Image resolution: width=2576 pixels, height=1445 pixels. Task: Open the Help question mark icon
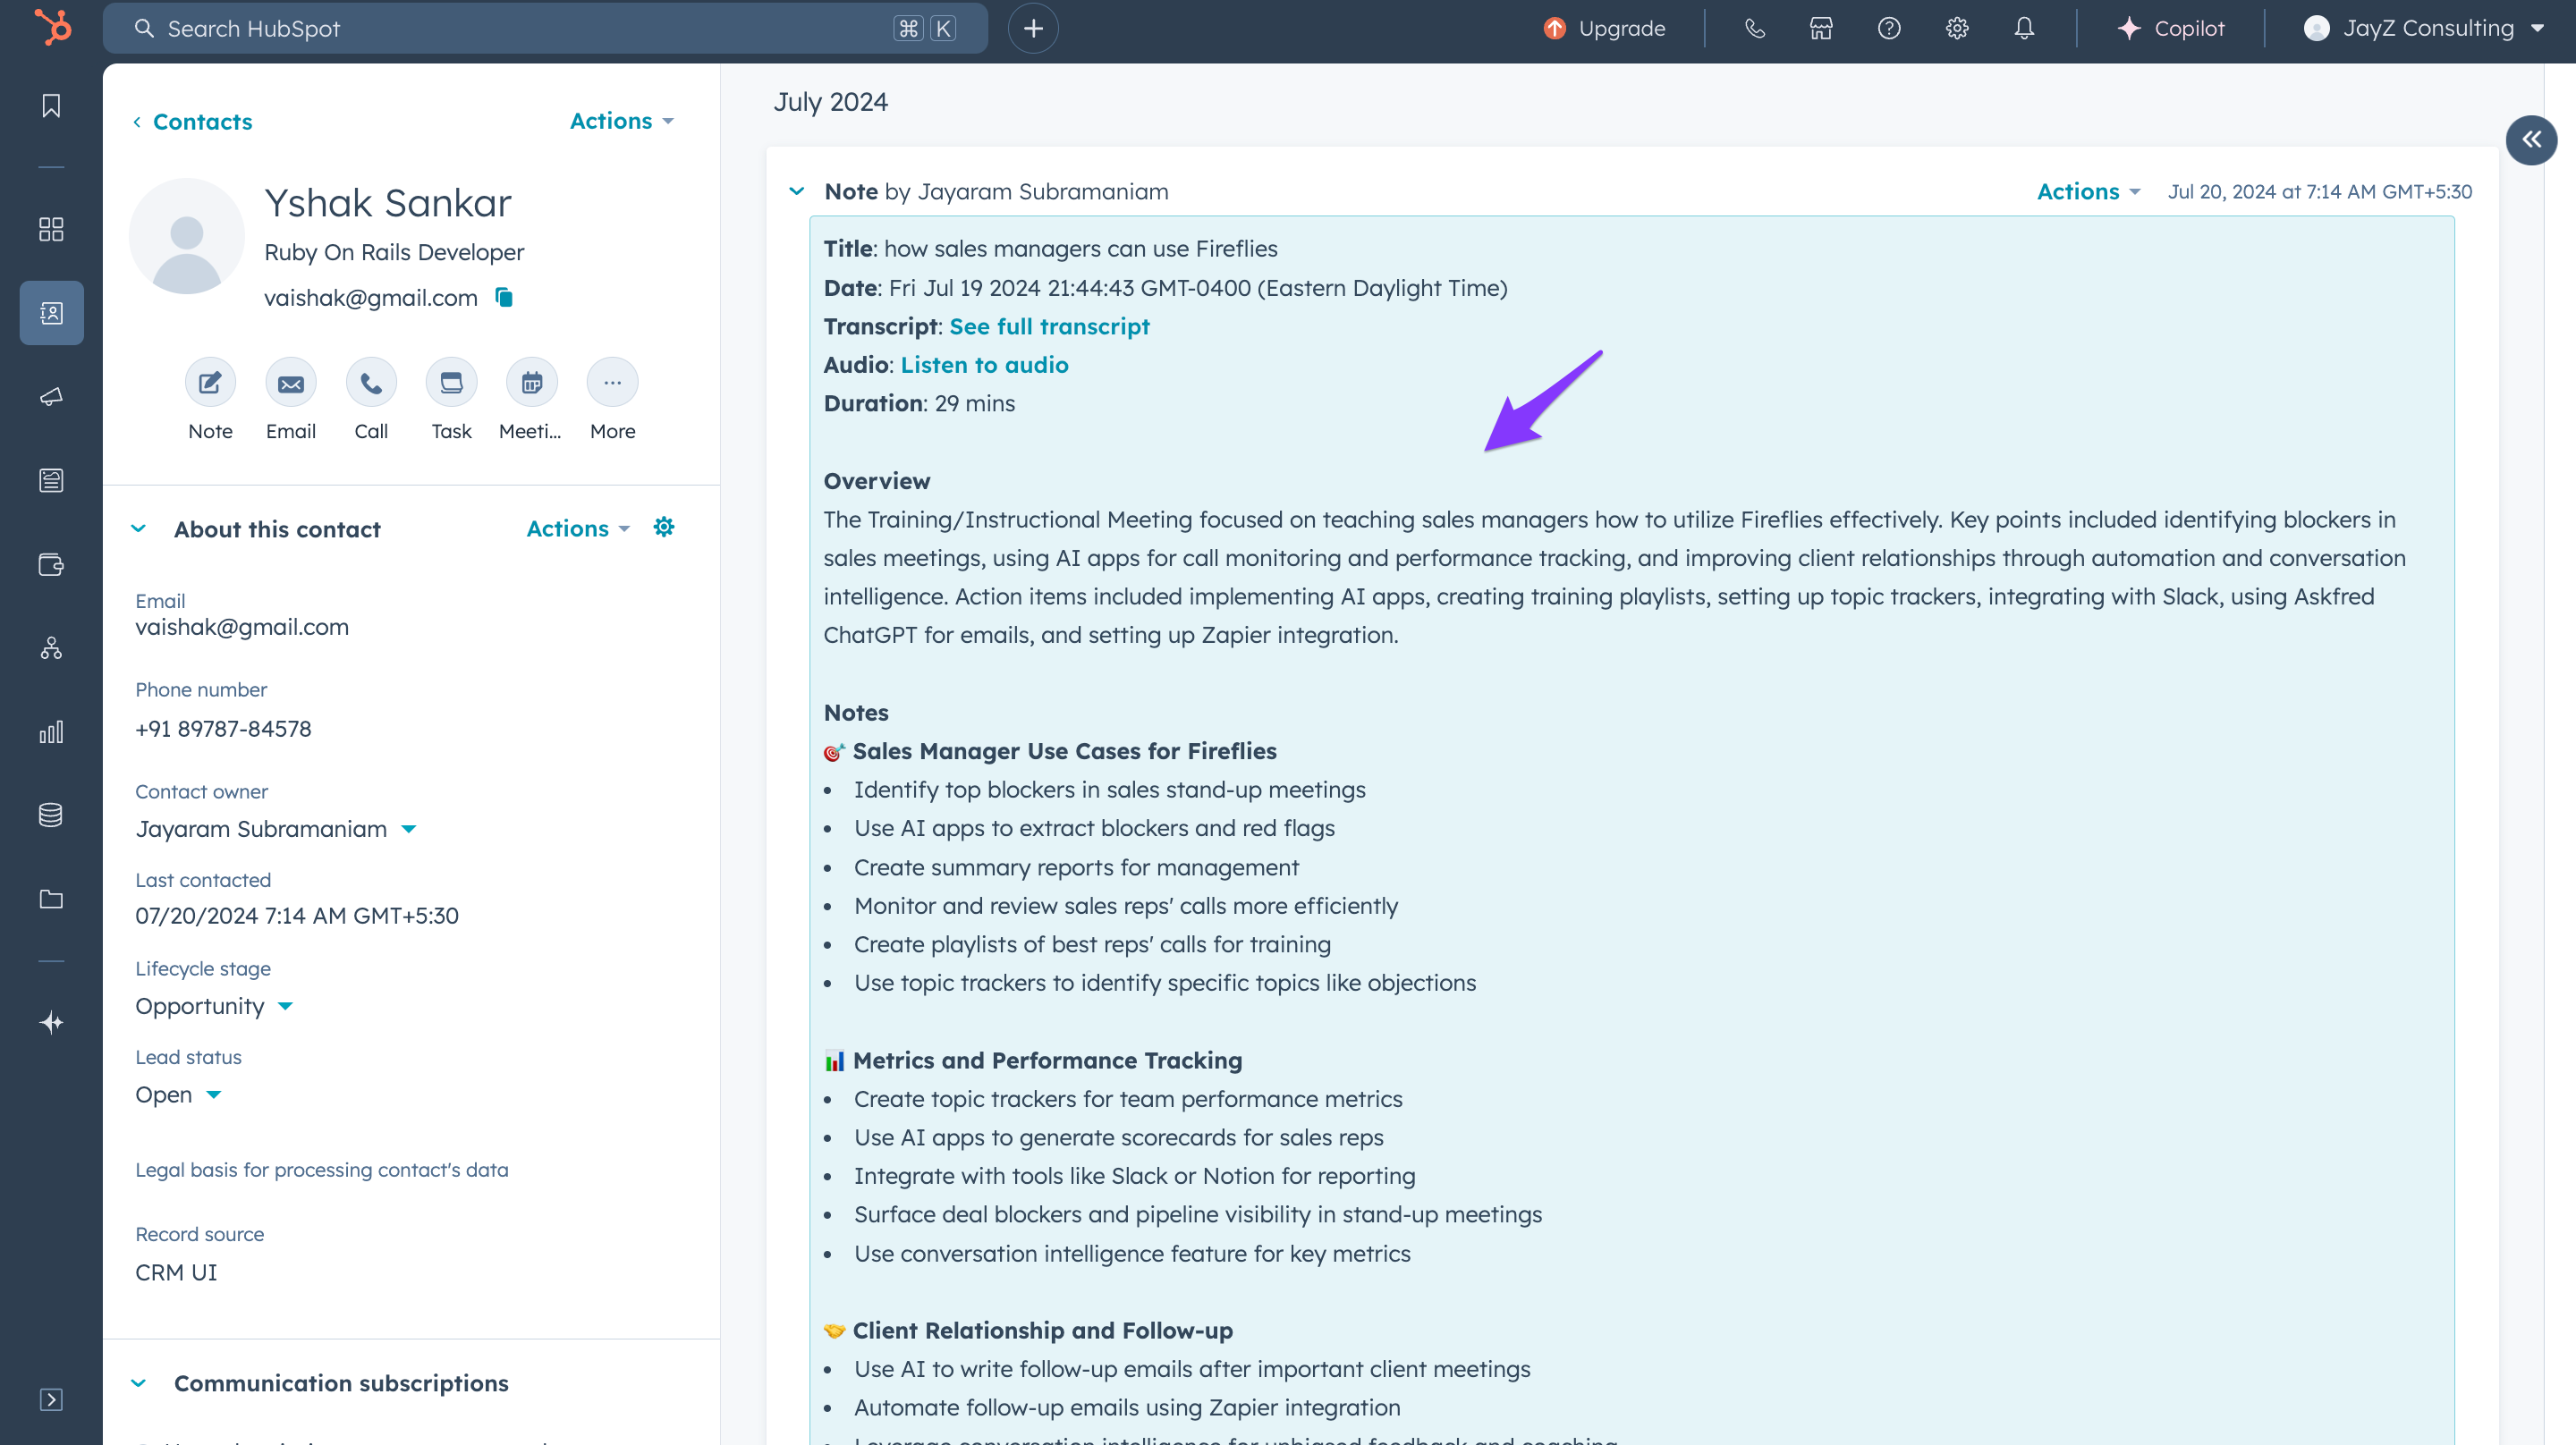[x=1889, y=28]
